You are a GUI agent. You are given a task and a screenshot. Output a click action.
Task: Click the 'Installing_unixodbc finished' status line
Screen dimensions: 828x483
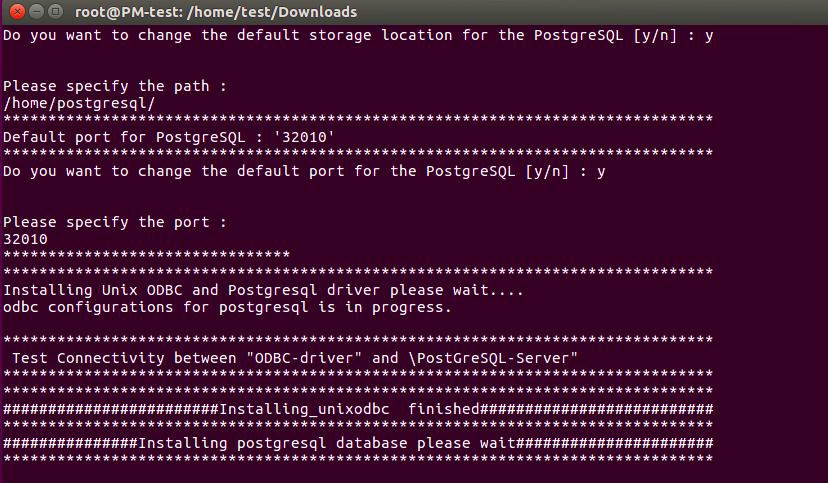point(358,409)
